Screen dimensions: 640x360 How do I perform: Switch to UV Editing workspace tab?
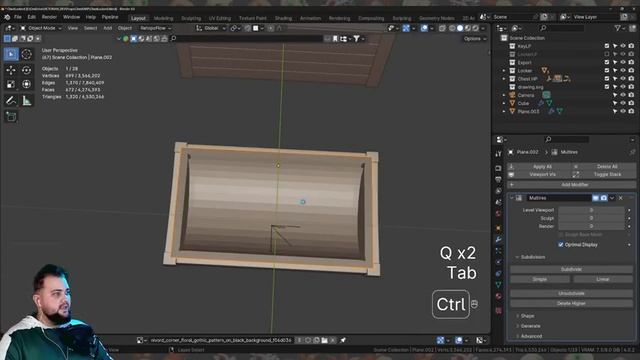[220, 18]
